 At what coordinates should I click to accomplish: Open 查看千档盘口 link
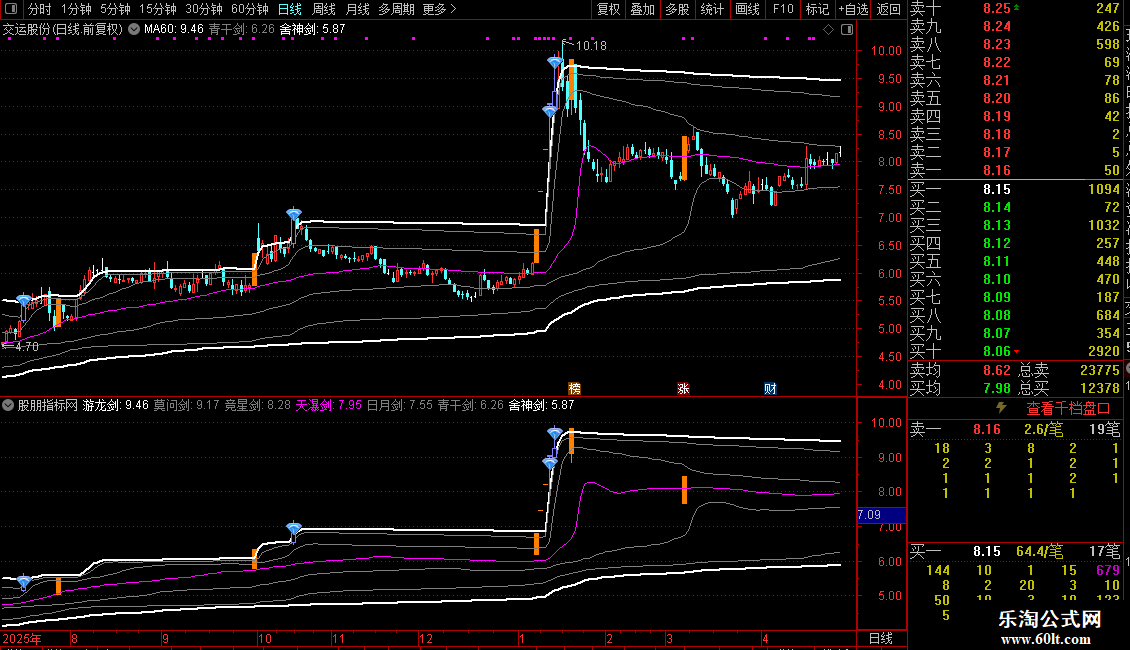coord(1068,409)
